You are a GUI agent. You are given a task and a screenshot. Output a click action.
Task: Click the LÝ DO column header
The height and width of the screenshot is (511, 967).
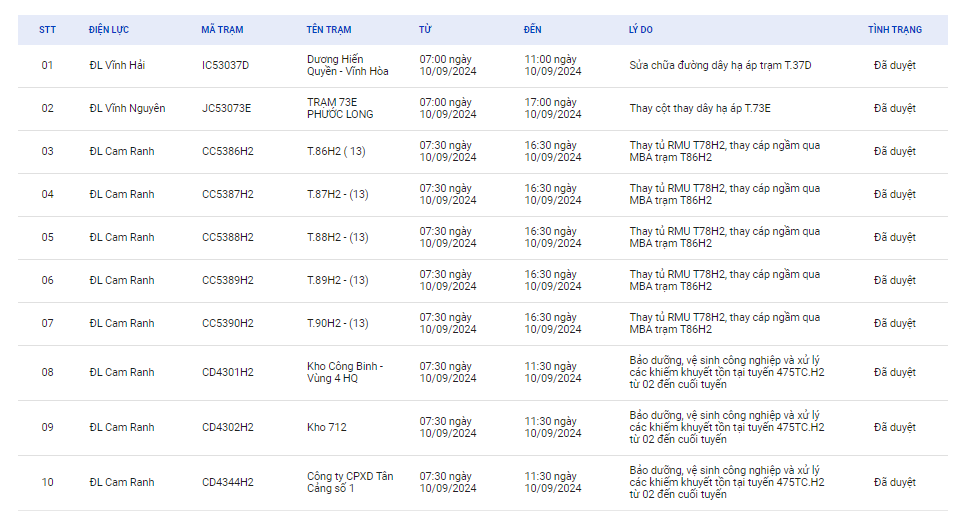point(641,30)
